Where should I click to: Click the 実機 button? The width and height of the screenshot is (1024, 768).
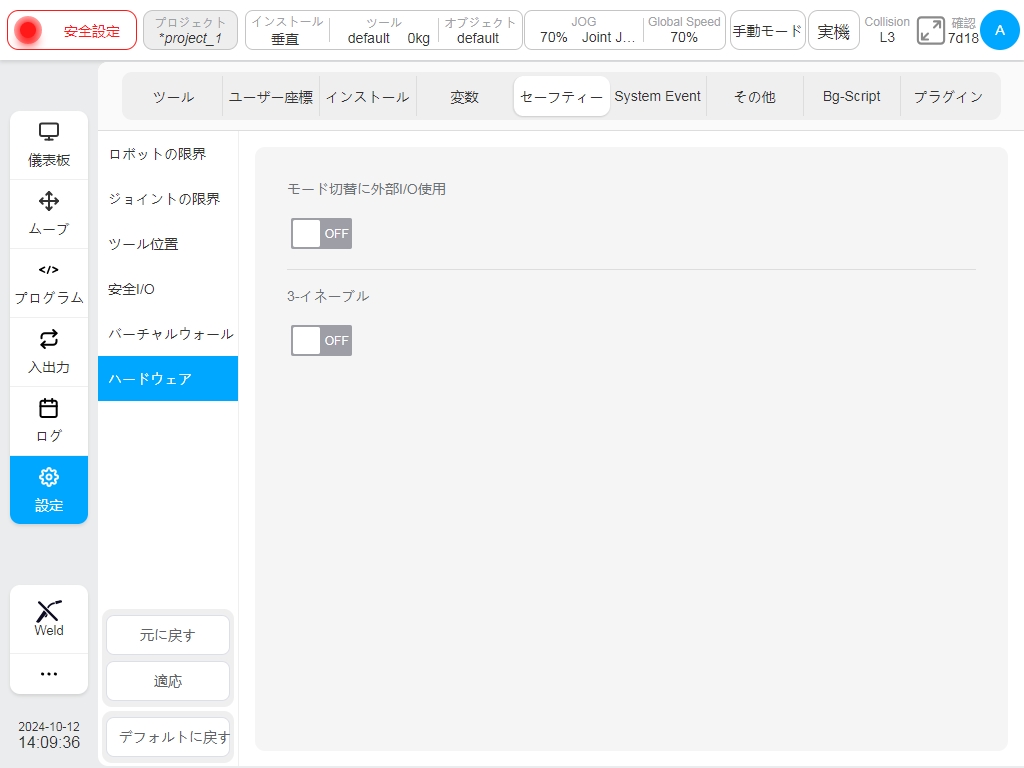click(833, 30)
